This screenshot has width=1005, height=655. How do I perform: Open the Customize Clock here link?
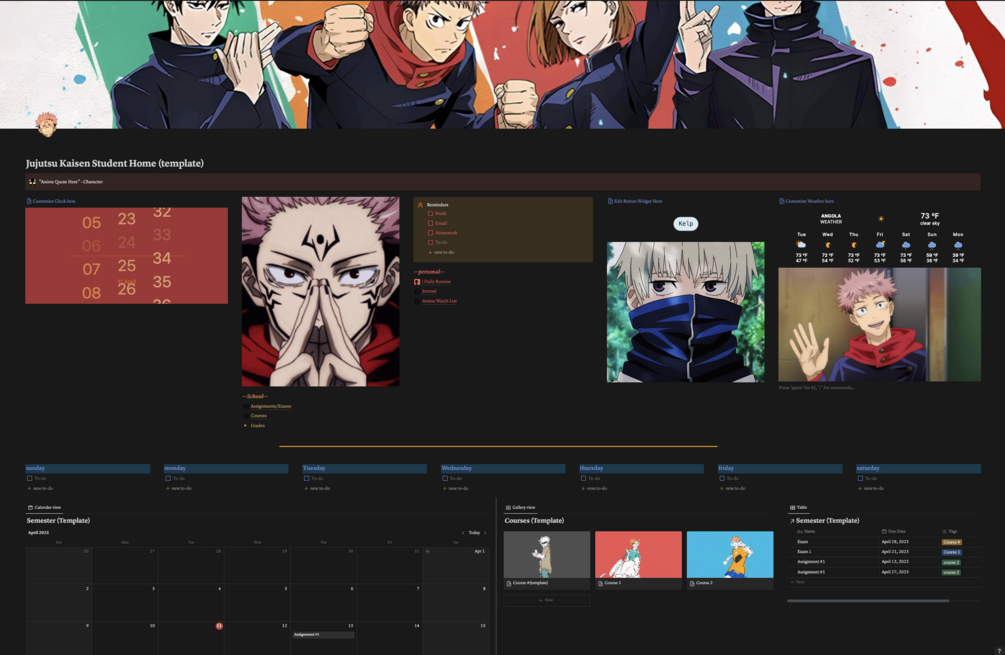(x=54, y=201)
